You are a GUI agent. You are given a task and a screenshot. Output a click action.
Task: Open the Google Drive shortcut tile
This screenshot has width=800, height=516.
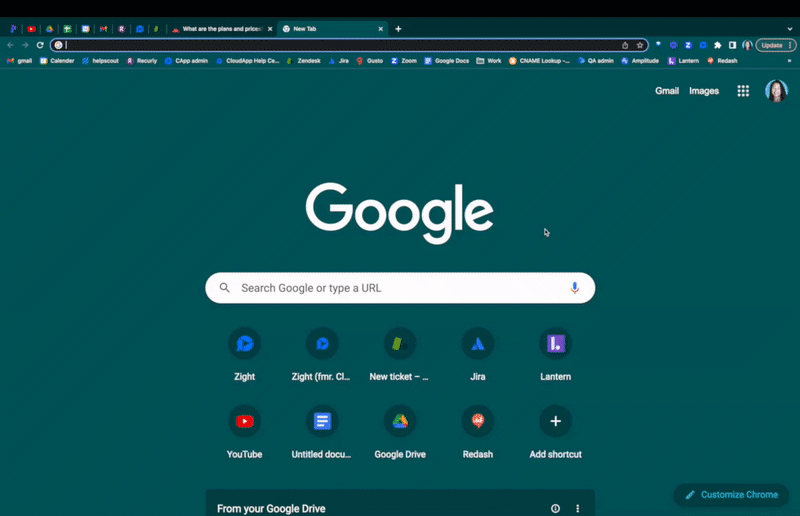pyautogui.click(x=399, y=432)
